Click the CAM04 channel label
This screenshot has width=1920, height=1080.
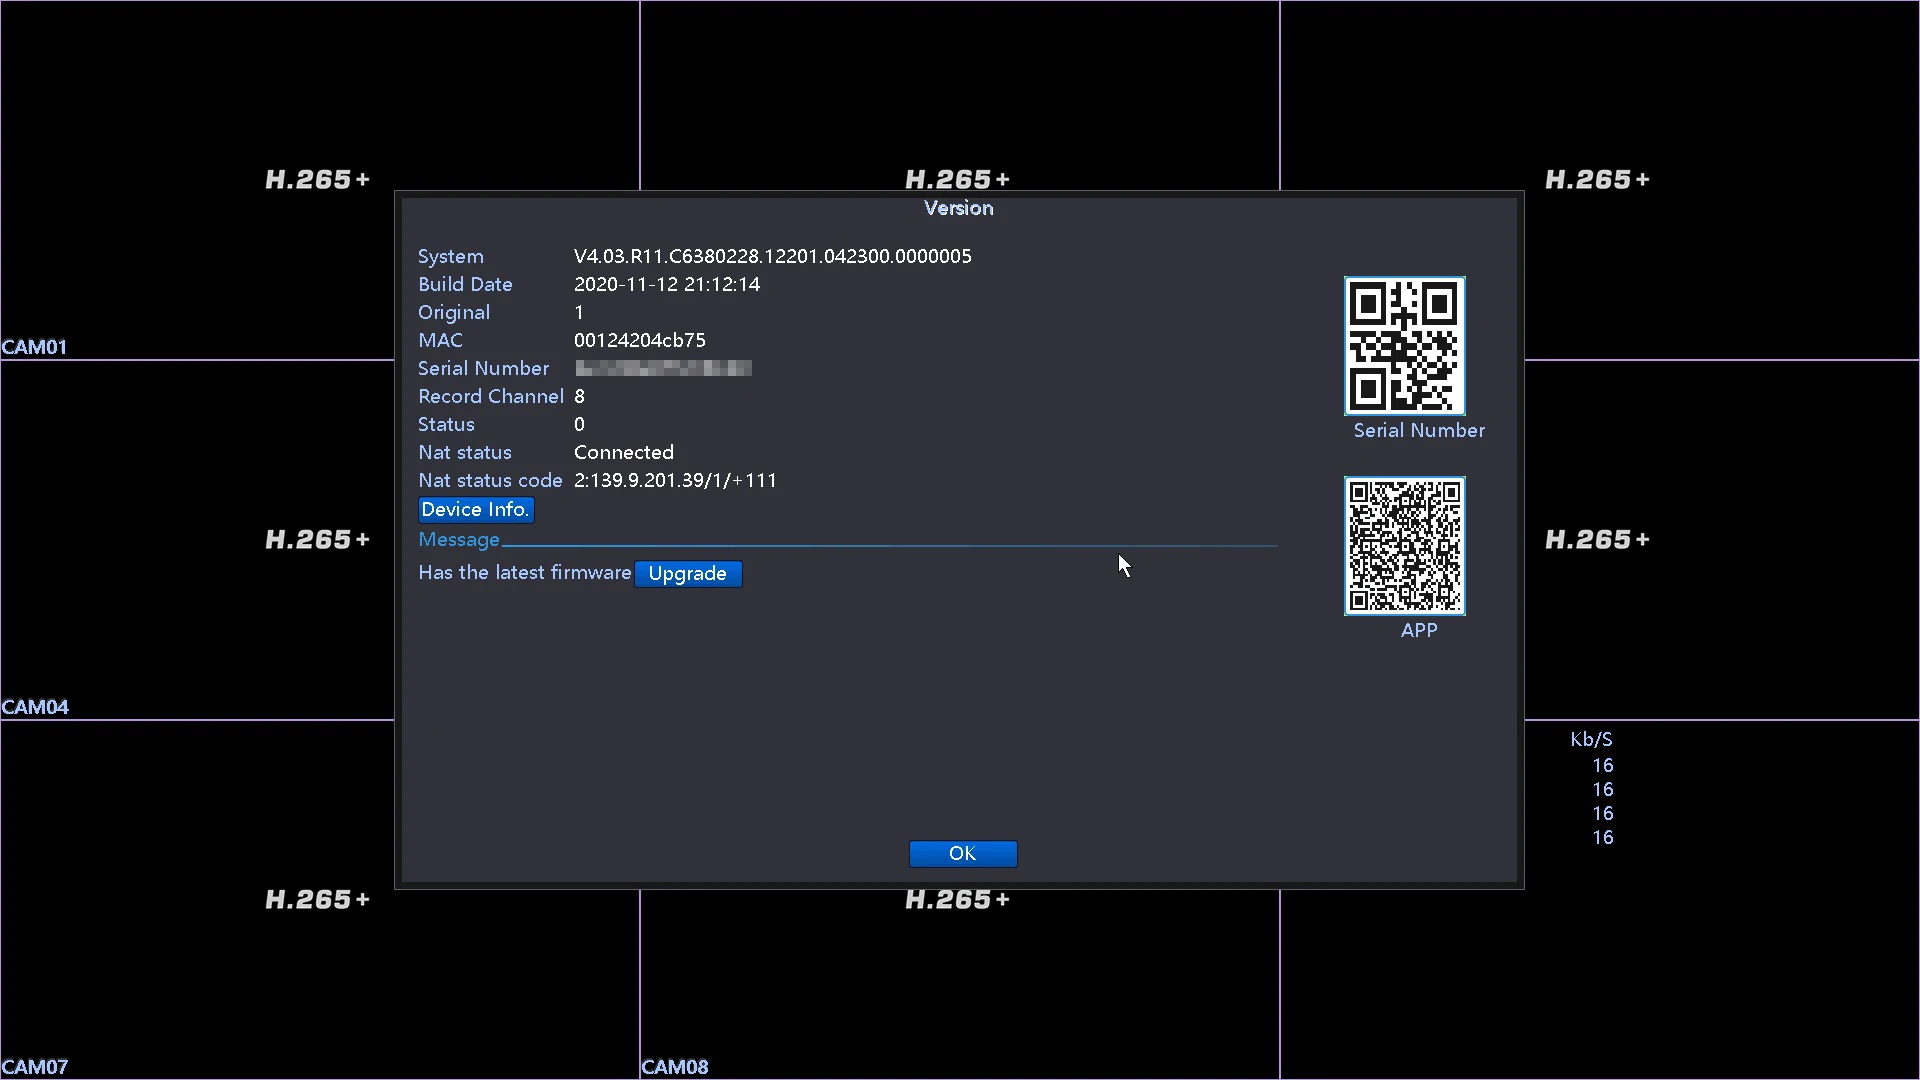click(35, 707)
